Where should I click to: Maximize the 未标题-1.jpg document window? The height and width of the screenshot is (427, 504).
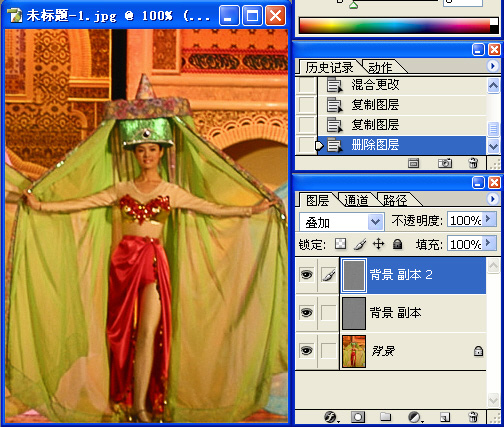(252, 16)
